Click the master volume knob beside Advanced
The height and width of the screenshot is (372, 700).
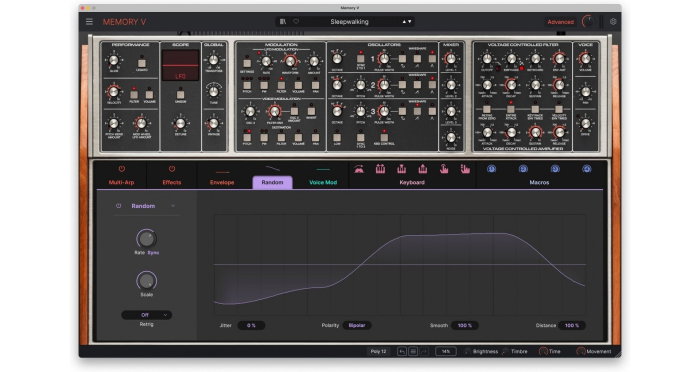(588, 21)
